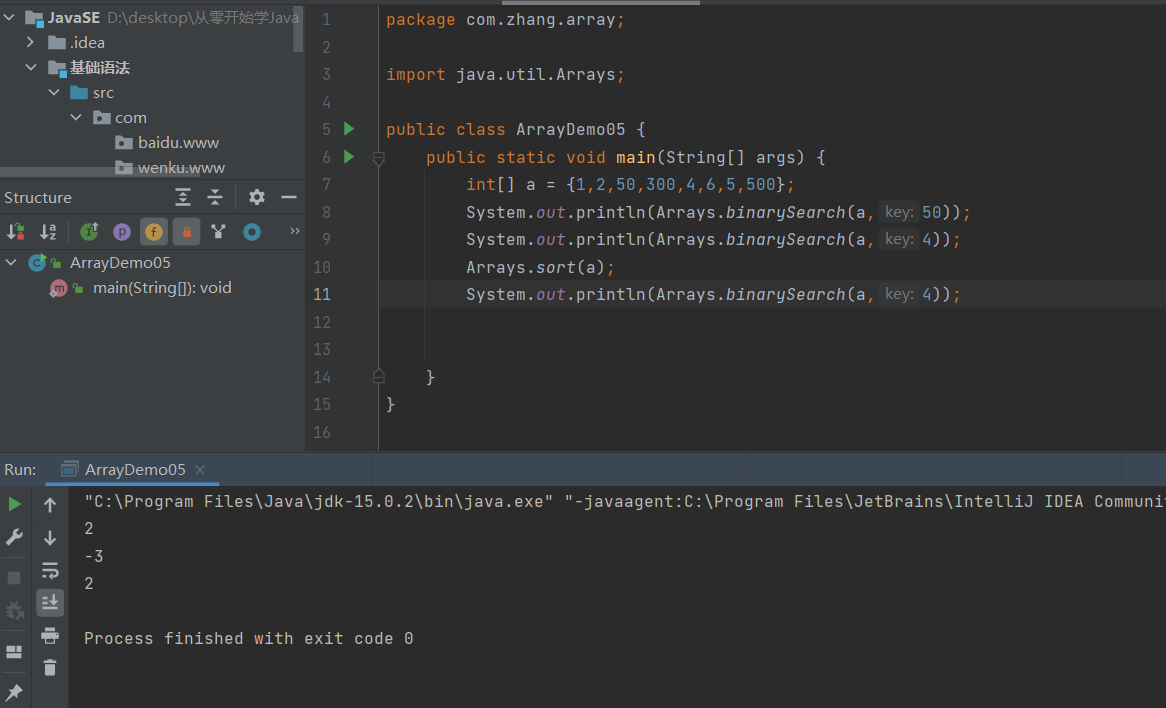
Task: Hide the Structure panel with the minus icon
Action: coord(289,197)
